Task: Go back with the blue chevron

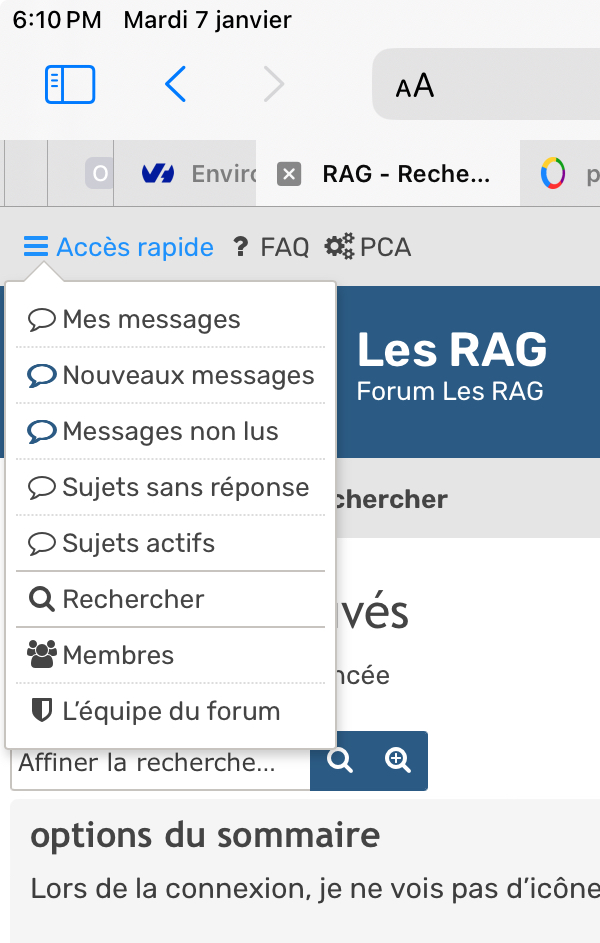Action: pos(175,85)
